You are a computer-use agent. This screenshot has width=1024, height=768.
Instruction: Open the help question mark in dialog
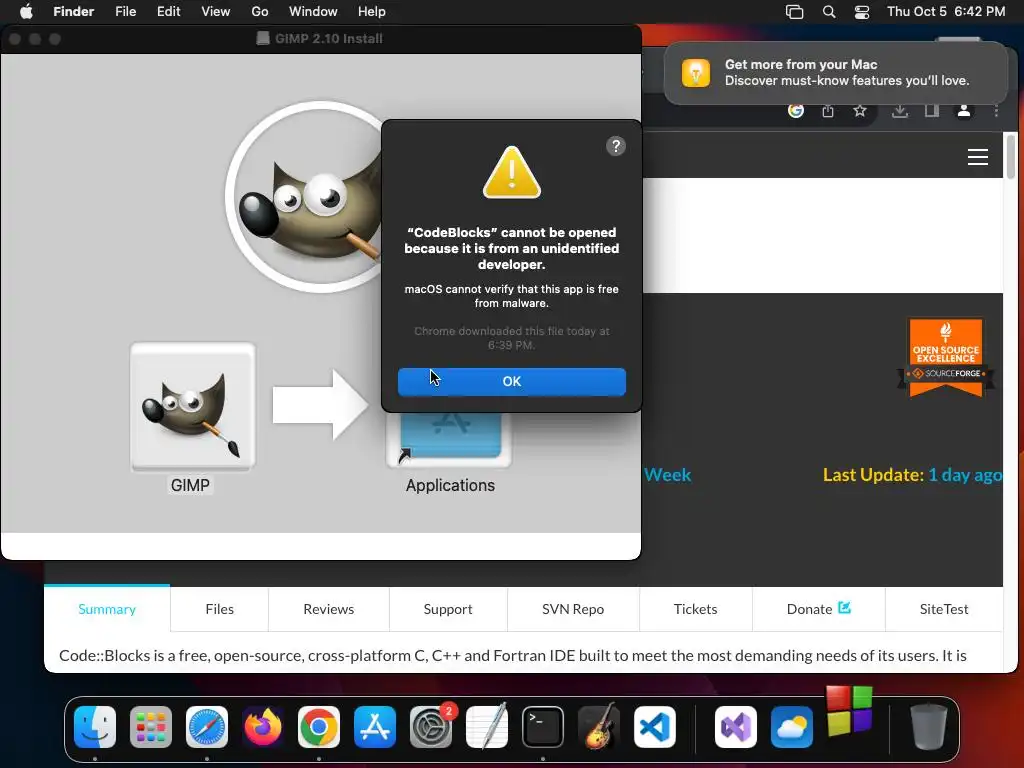click(615, 146)
